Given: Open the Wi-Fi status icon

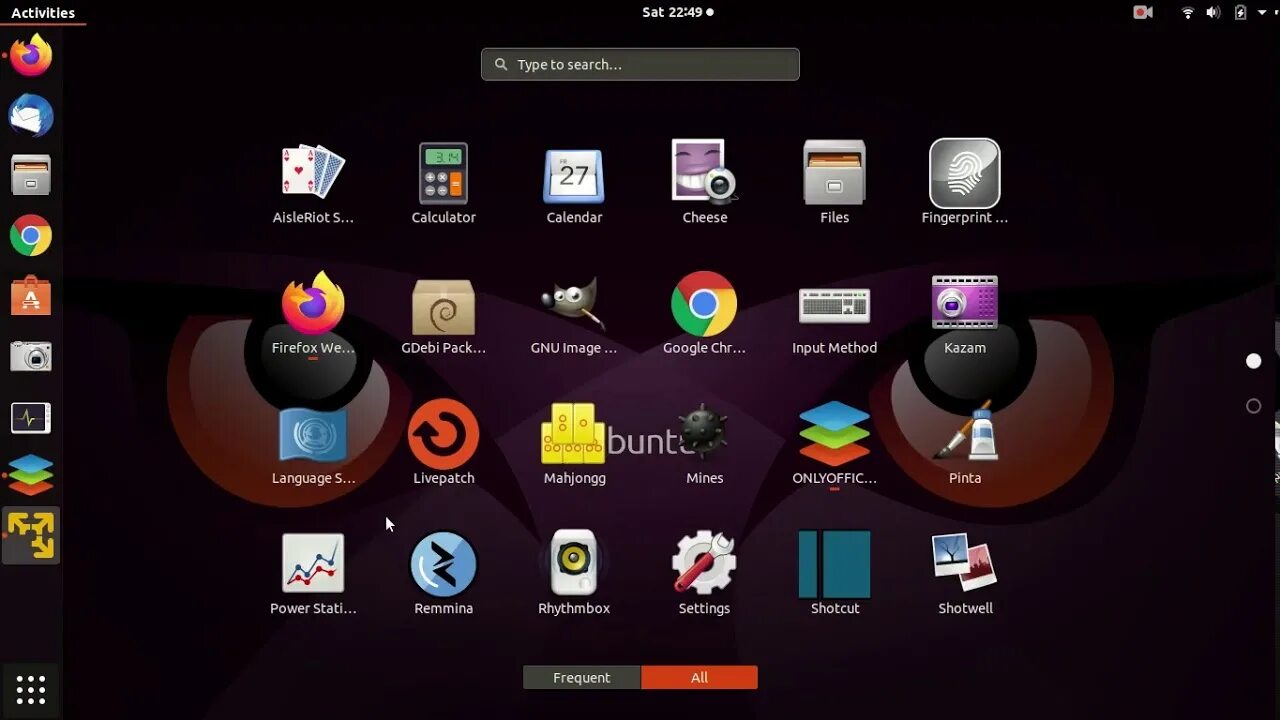Looking at the screenshot, I should pyautogui.click(x=1188, y=12).
